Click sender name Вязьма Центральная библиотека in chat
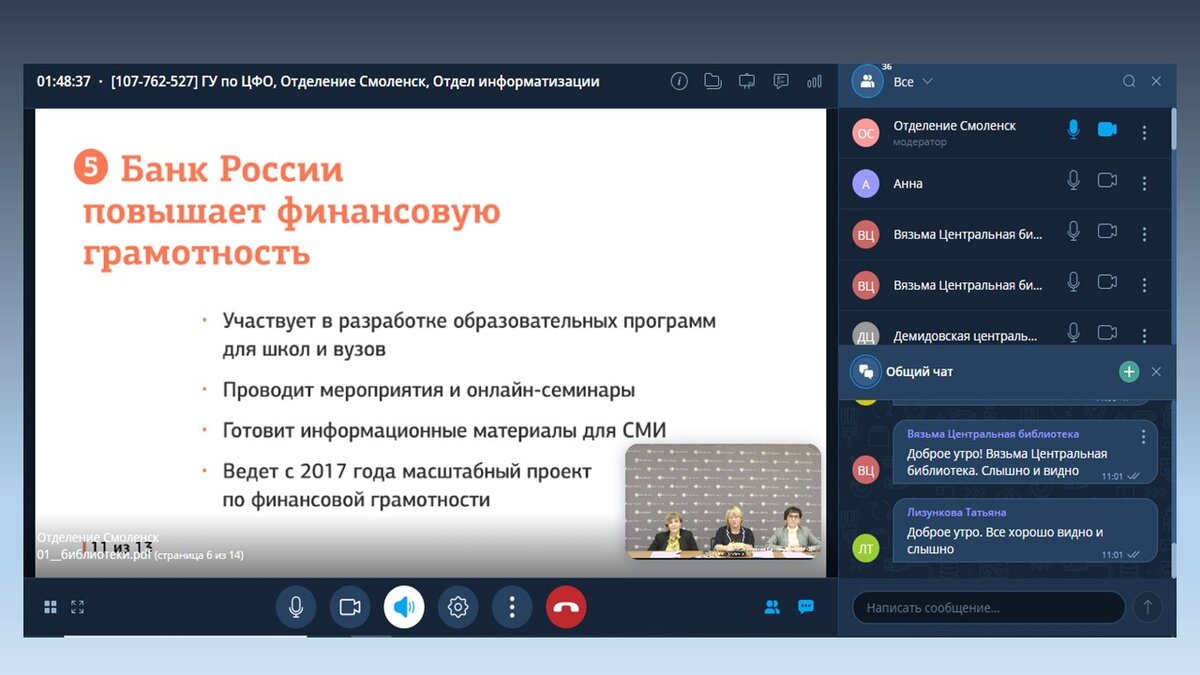Viewport: 1200px width, 675px height. tap(993, 435)
